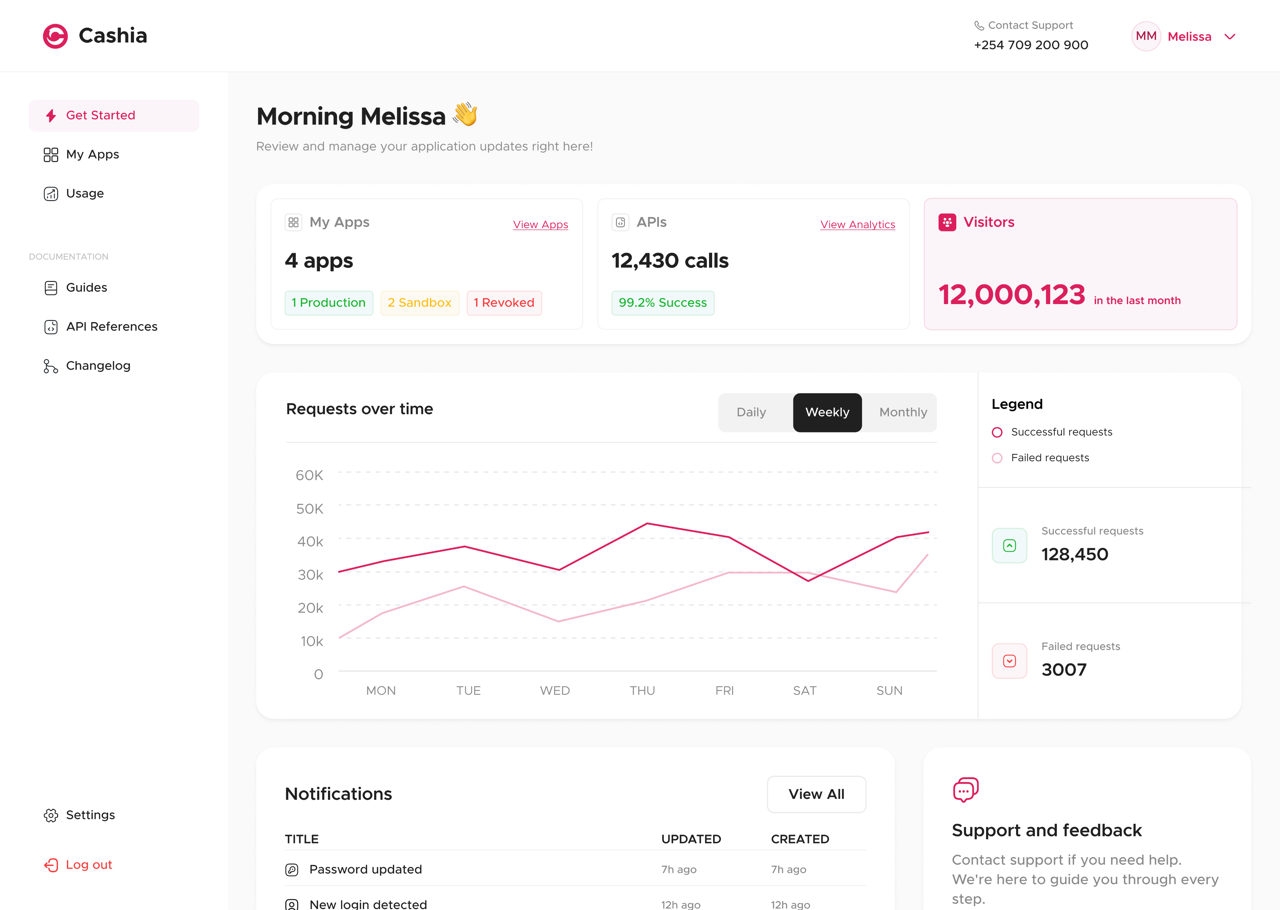Open My Apps via the grid icon
The height and width of the screenshot is (910, 1280).
(x=49, y=154)
